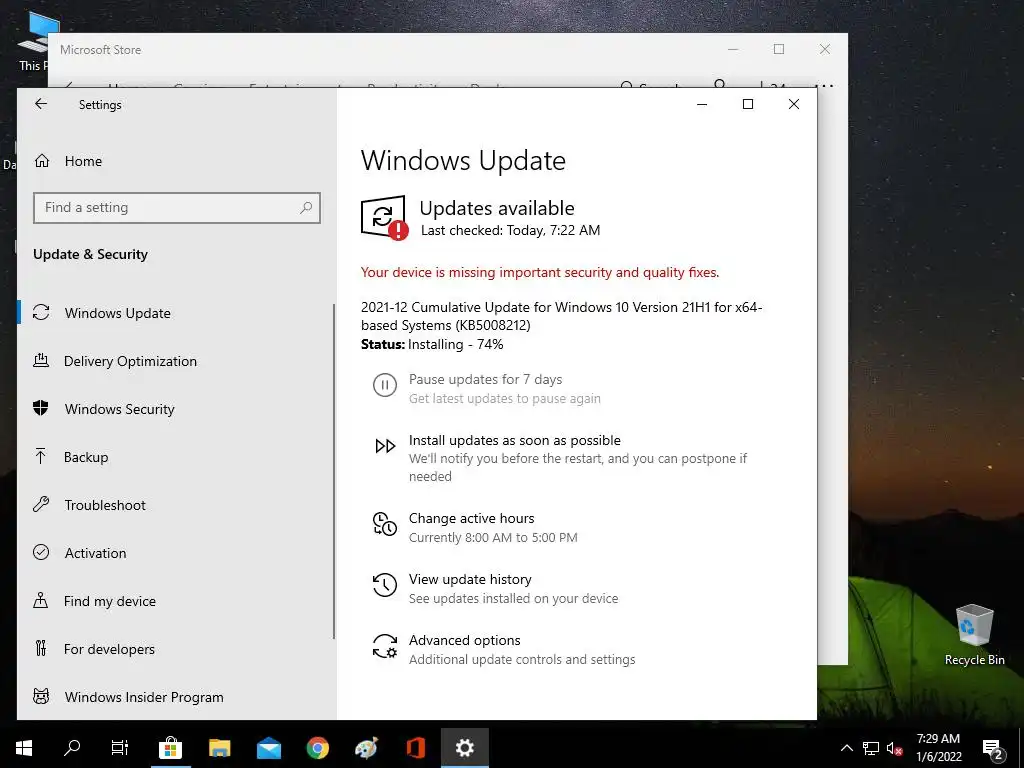Open Change active hours
The width and height of the screenshot is (1024, 768).
(x=472, y=519)
